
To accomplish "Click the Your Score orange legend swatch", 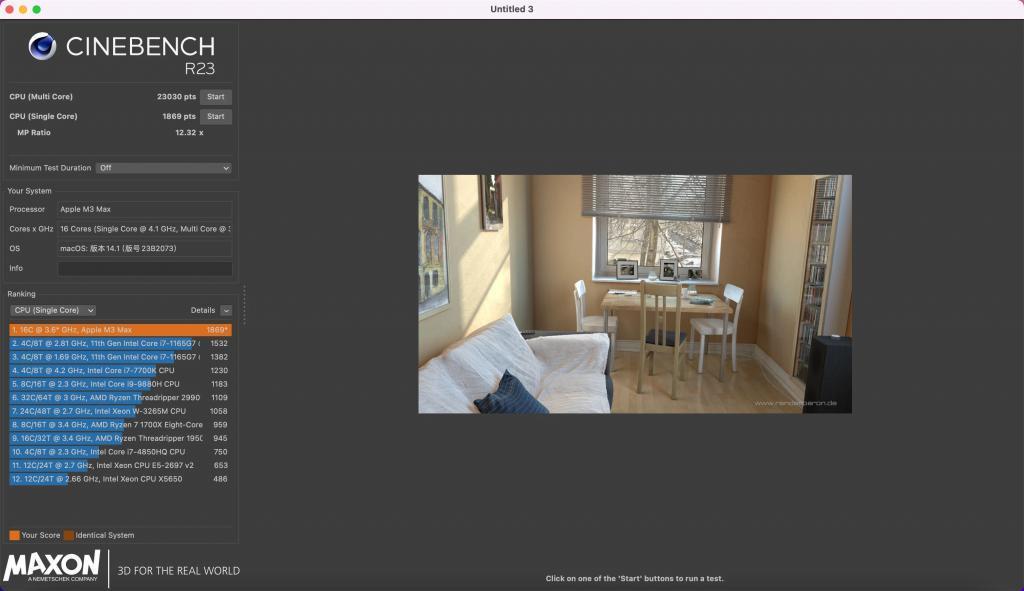I will click(x=14, y=535).
